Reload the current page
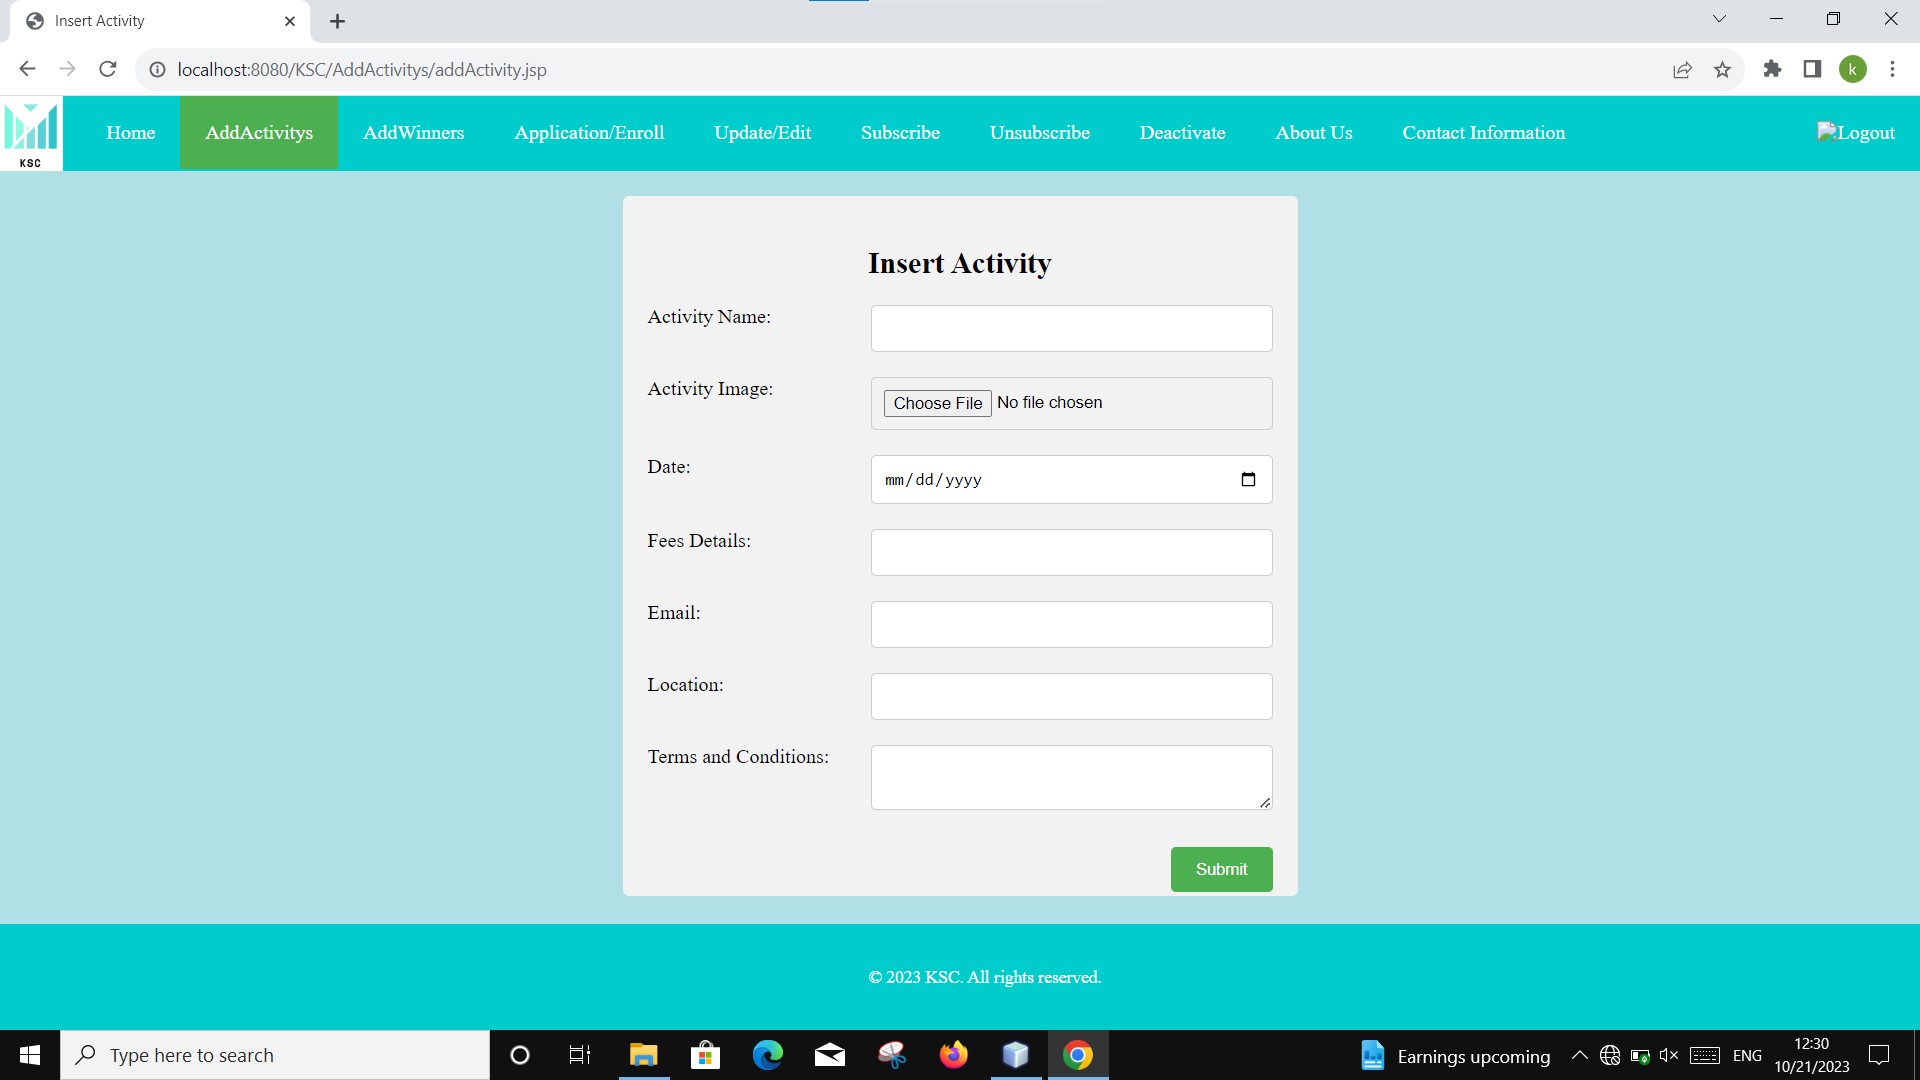 tap(108, 69)
